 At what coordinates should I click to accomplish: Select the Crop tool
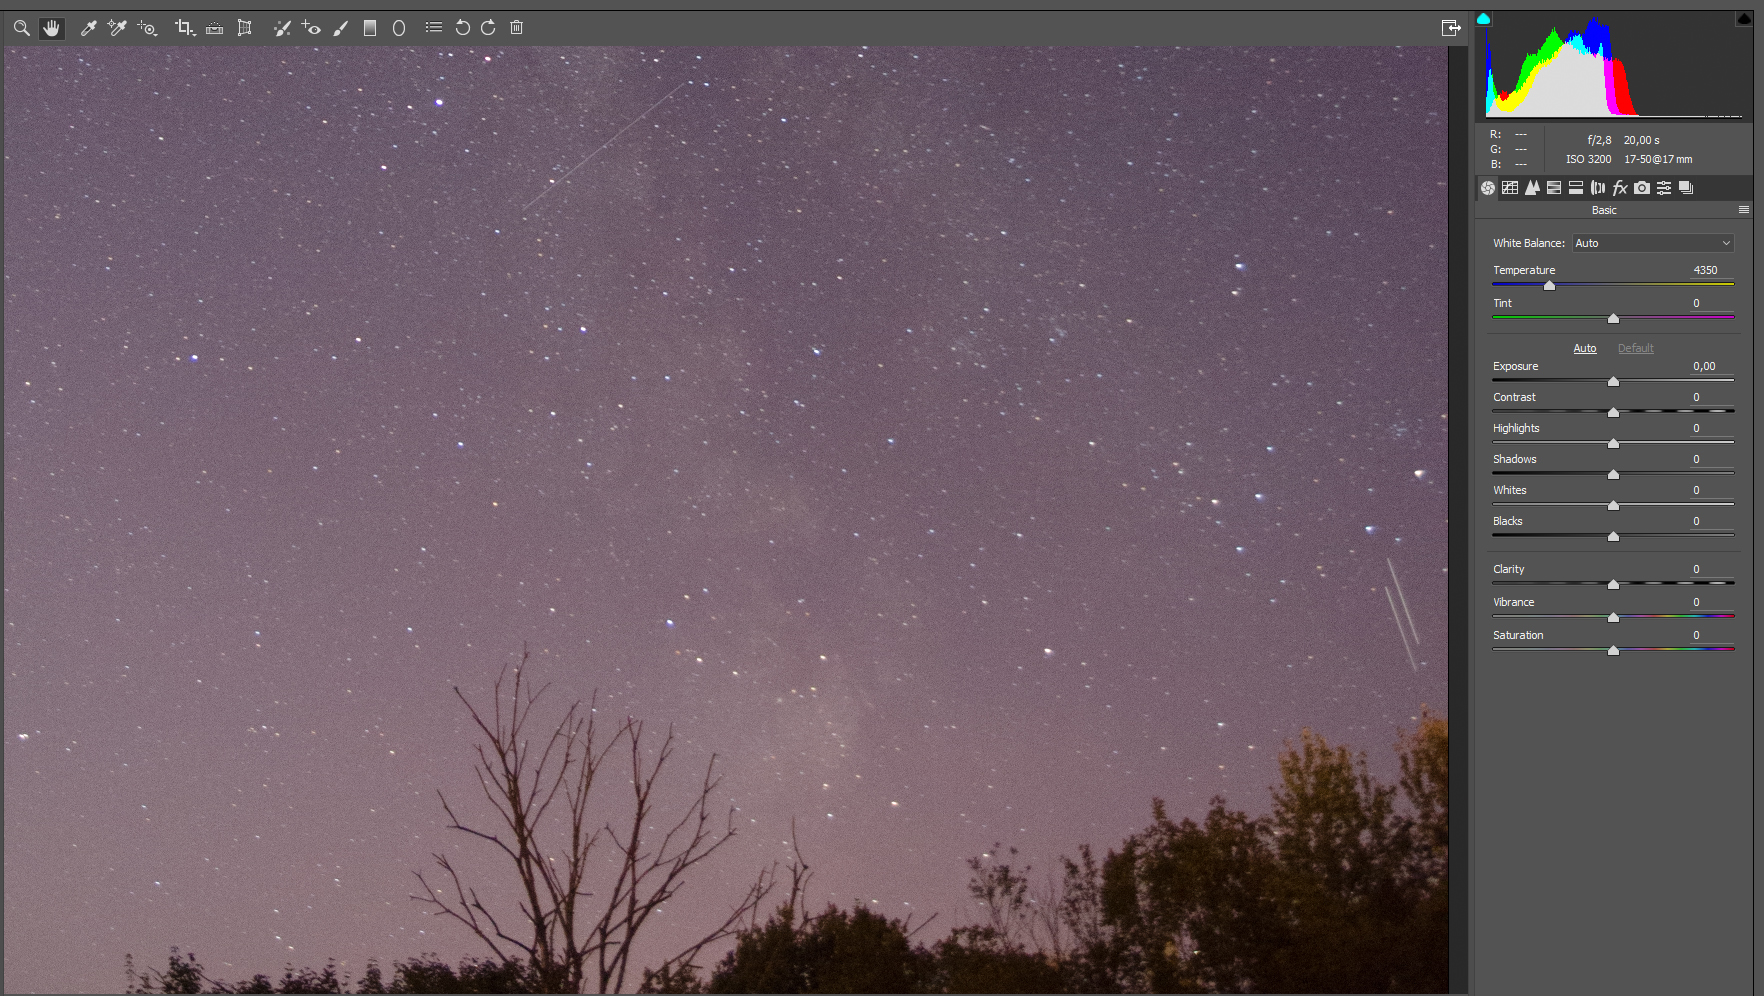pos(184,28)
